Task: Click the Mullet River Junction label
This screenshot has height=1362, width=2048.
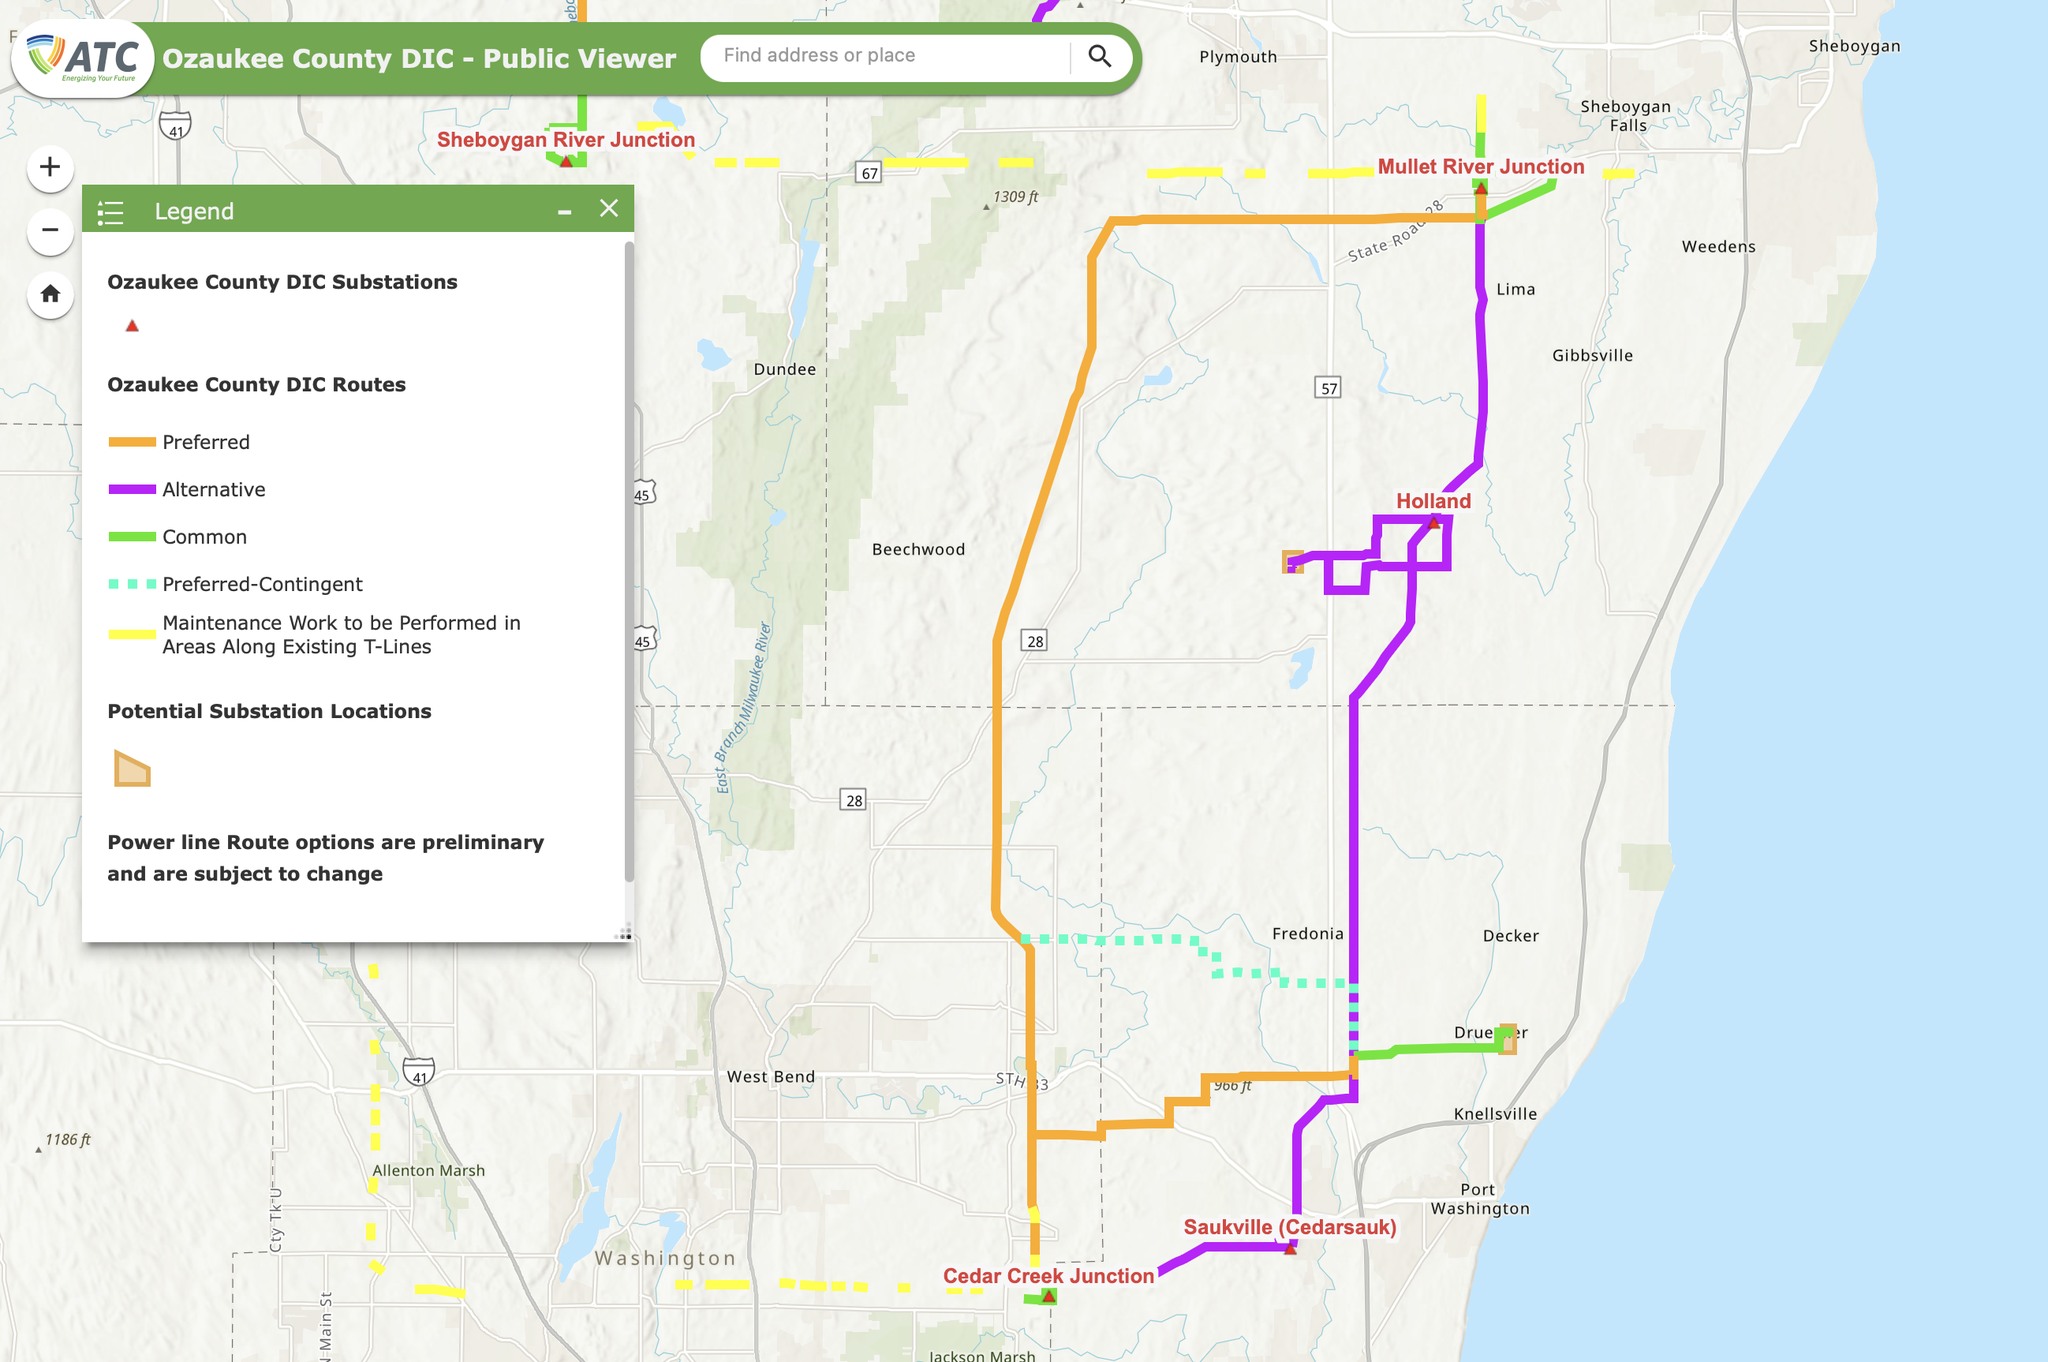Action: [x=1481, y=167]
